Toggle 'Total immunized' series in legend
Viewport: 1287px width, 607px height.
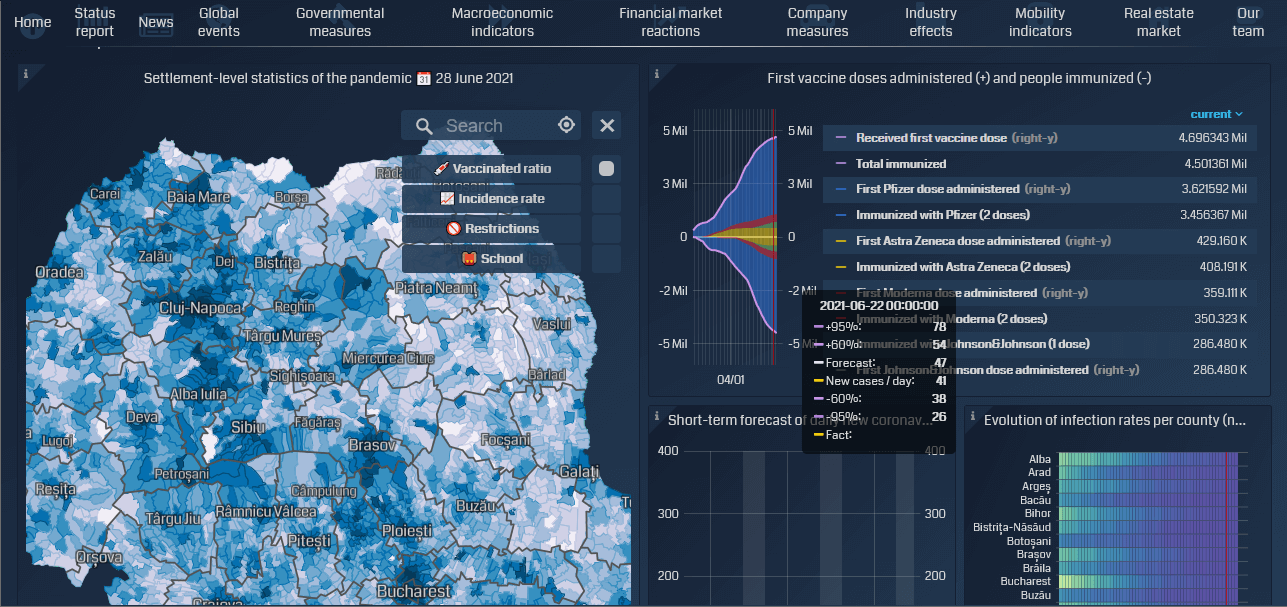(x=900, y=164)
